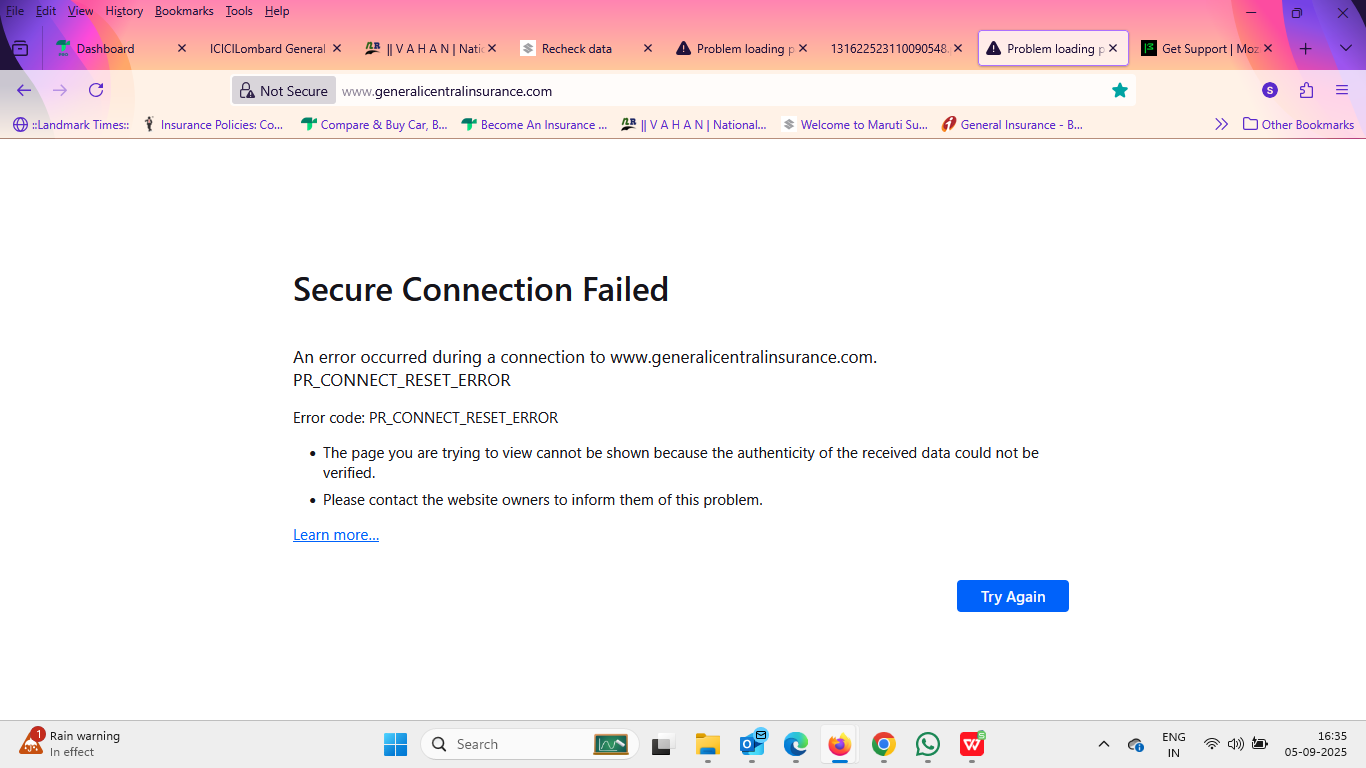
Task: Toggle the bookmark star in the address bar
Action: [x=1120, y=91]
